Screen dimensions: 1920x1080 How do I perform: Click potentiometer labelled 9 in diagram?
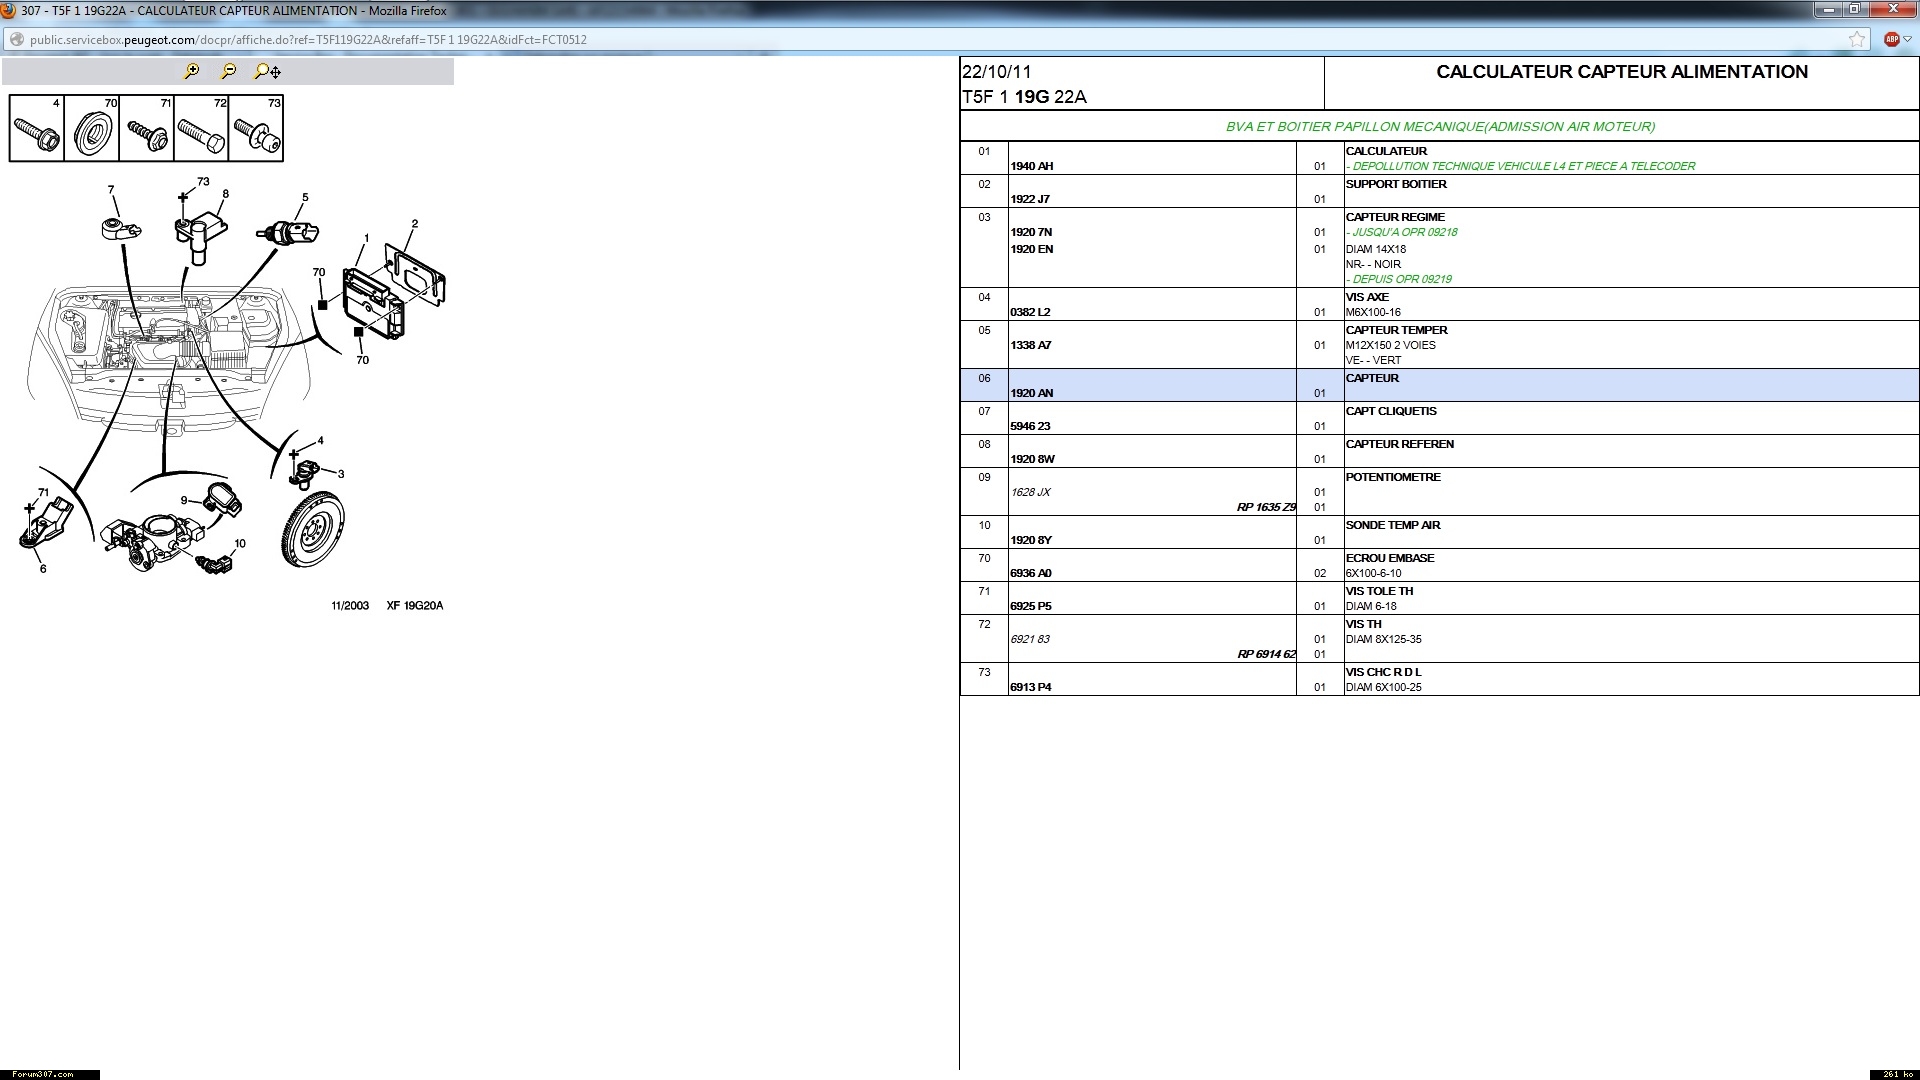222,498
